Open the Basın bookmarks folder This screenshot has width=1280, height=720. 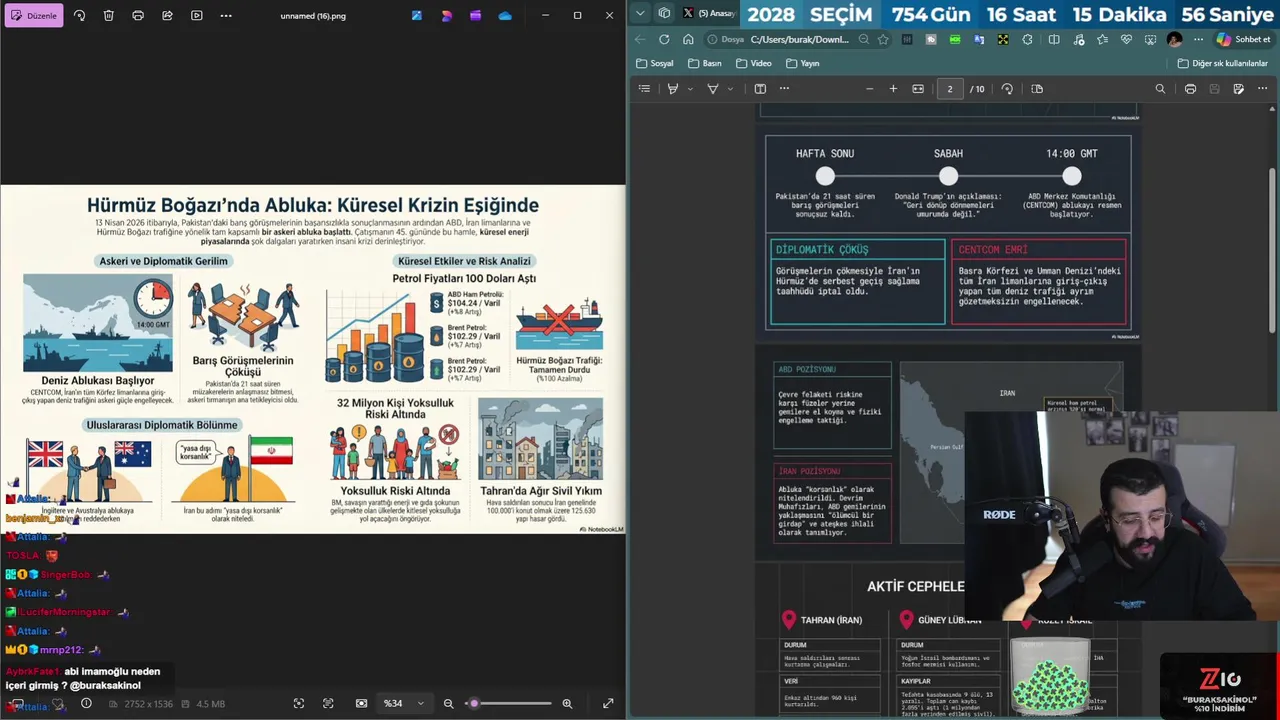[704, 63]
